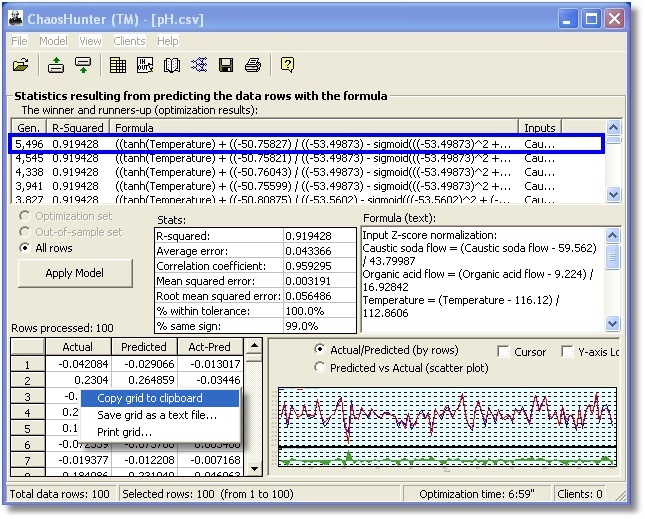Click the Act-Pred cell -0.007168 in row 7
The width and height of the screenshot is (645, 519).
211,460
